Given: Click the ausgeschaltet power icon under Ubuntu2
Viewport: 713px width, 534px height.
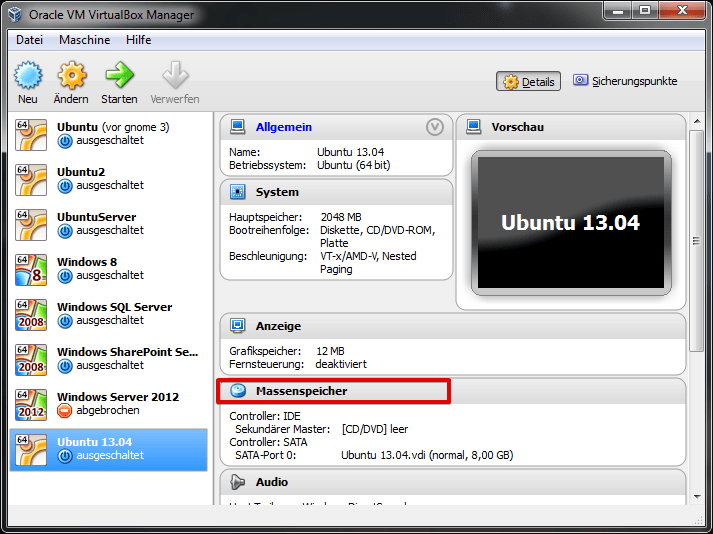Looking at the screenshot, I should (65, 186).
